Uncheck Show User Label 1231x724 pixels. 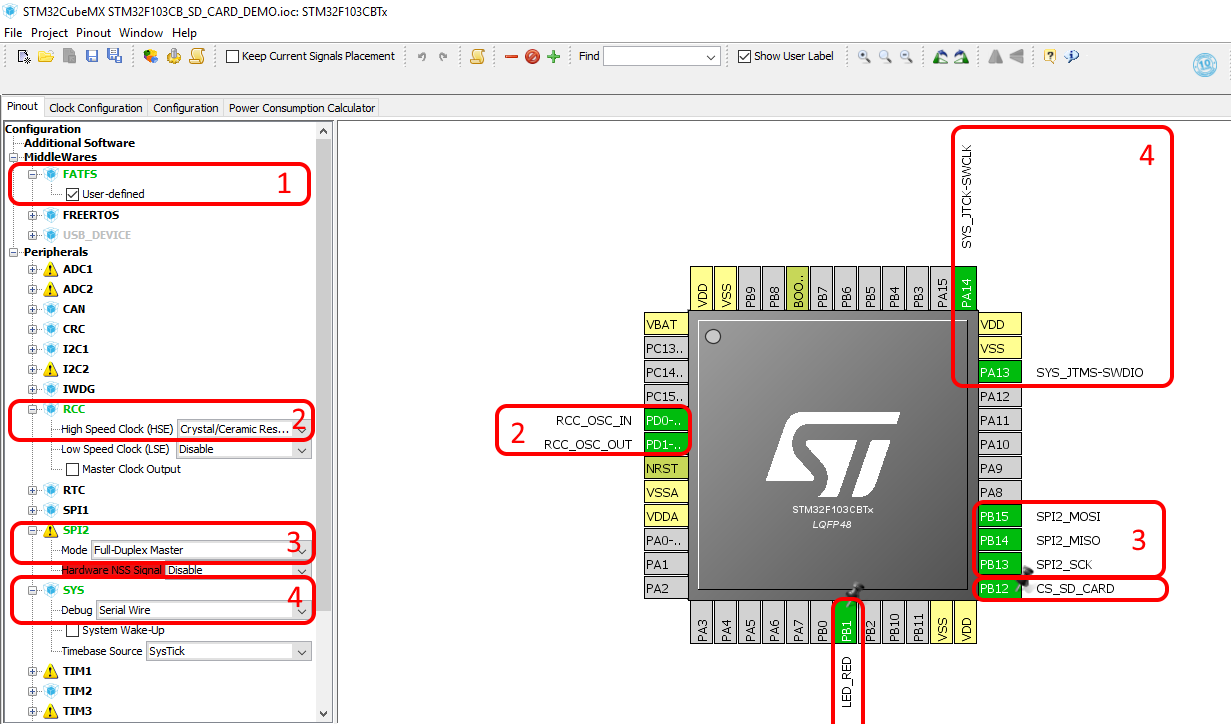(742, 56)
